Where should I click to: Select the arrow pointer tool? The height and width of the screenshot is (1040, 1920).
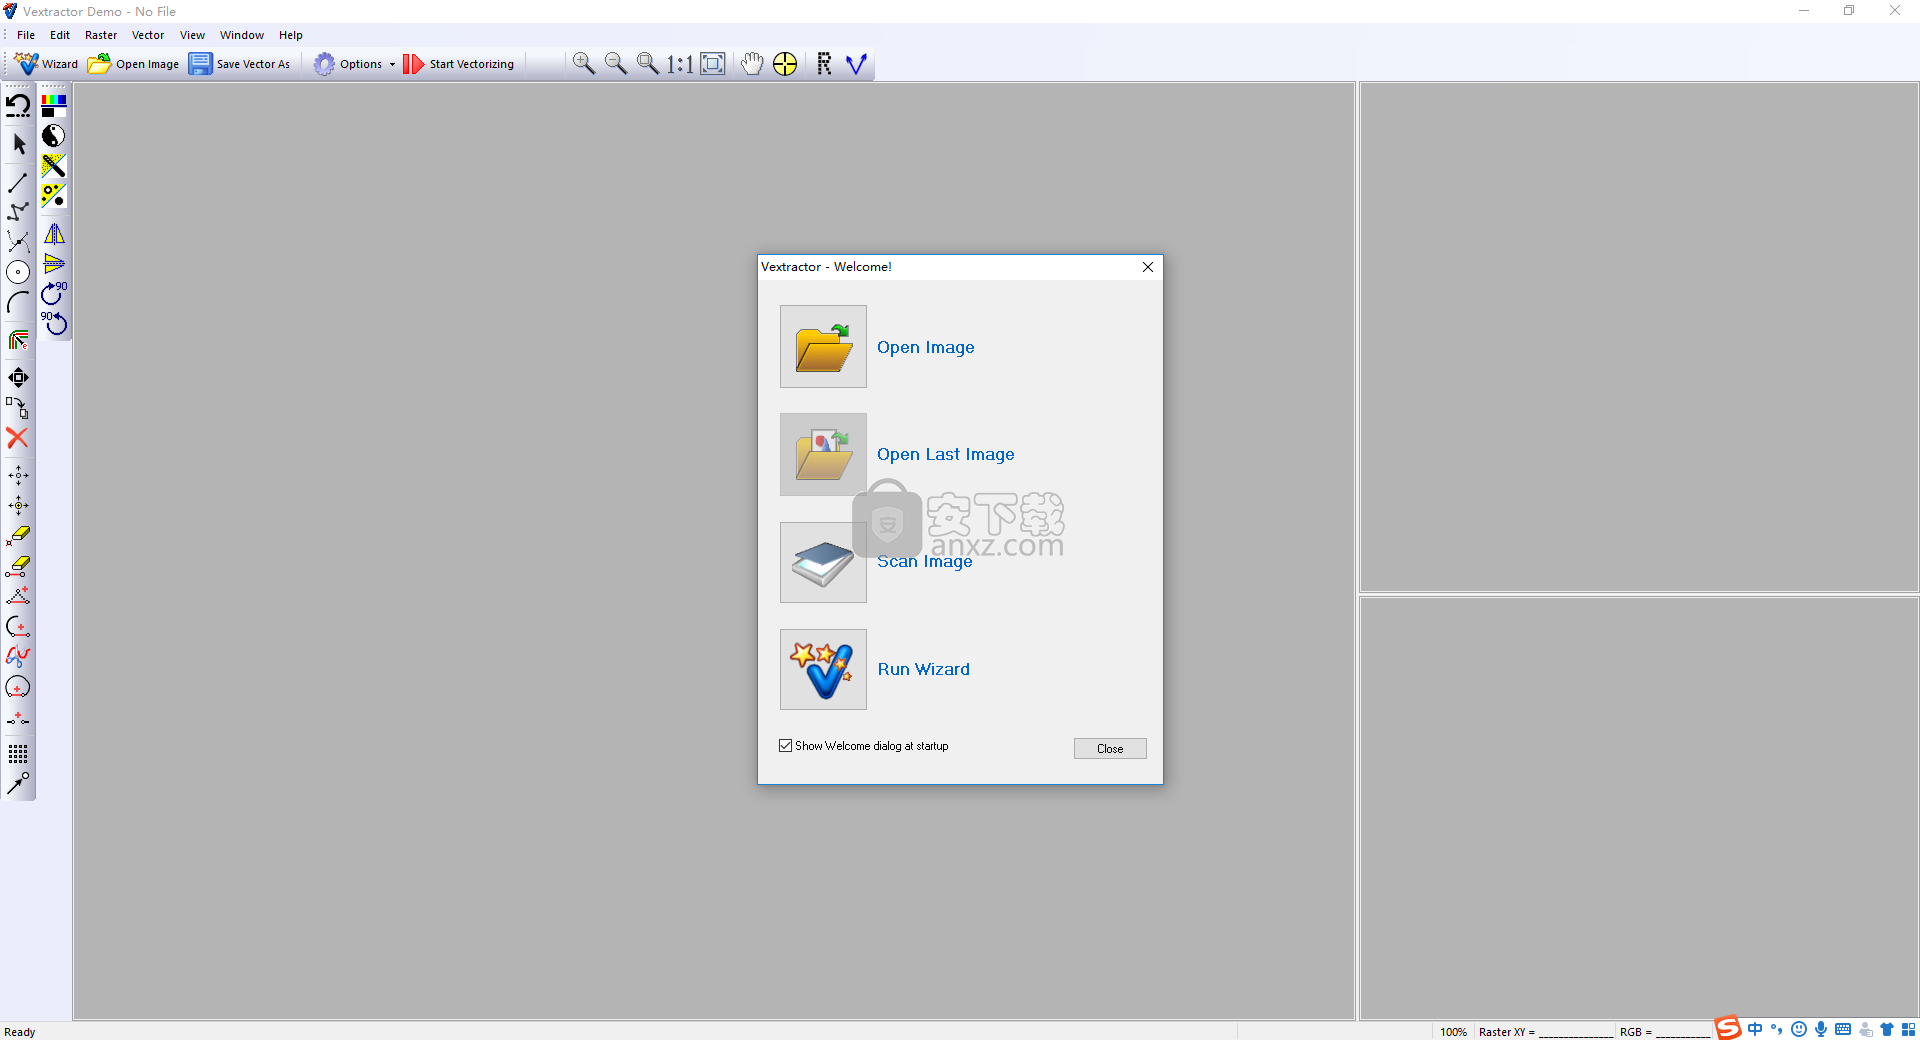point(18,145)
